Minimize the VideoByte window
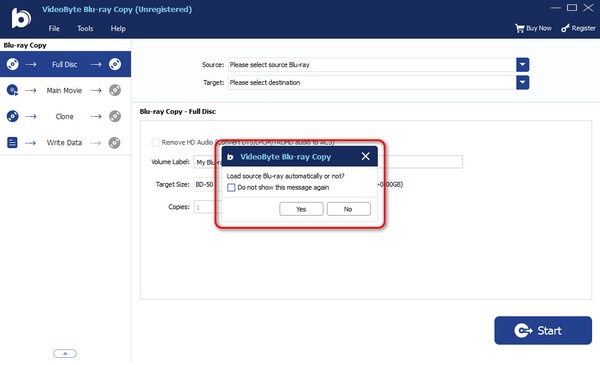The width and height of the screenshot is (600, 365). point(556,8)
